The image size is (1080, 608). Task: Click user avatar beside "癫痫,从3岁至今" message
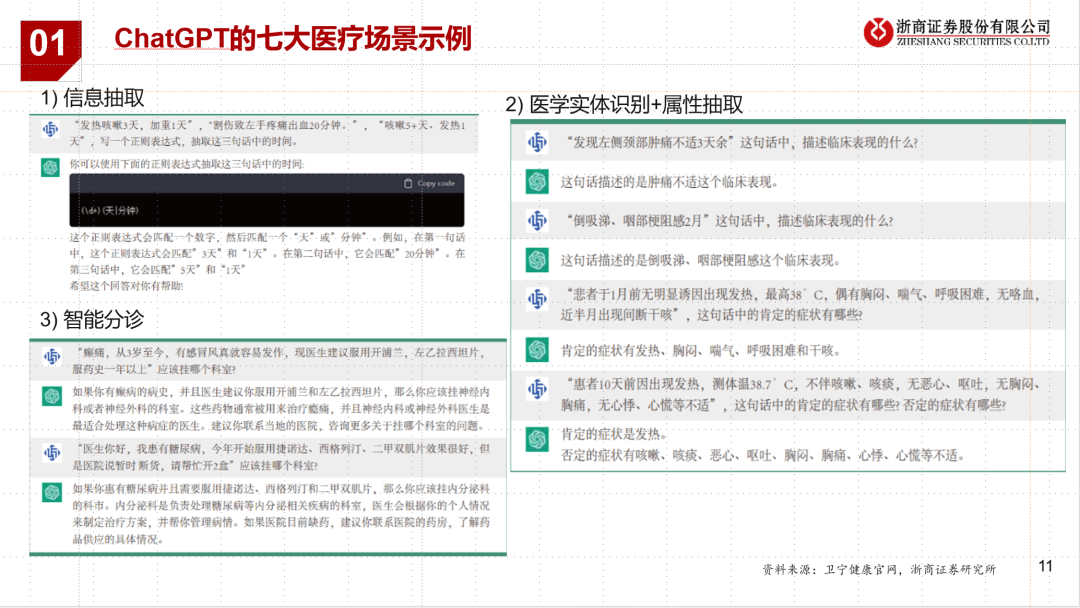coord(52,357)
